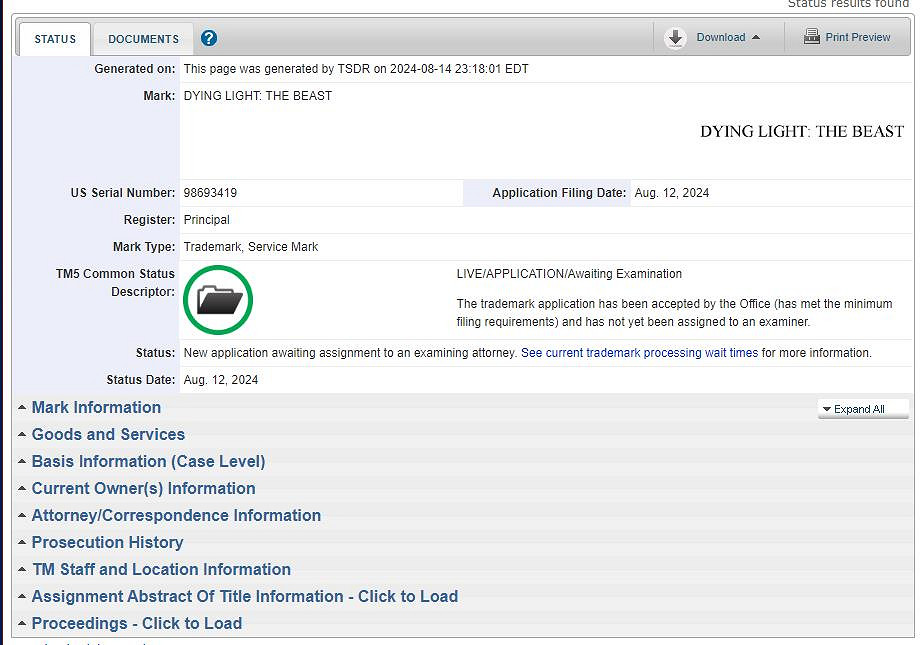Open the Download dropdown menu
This screenshot has width=921, height=645.
pos(728,38)
